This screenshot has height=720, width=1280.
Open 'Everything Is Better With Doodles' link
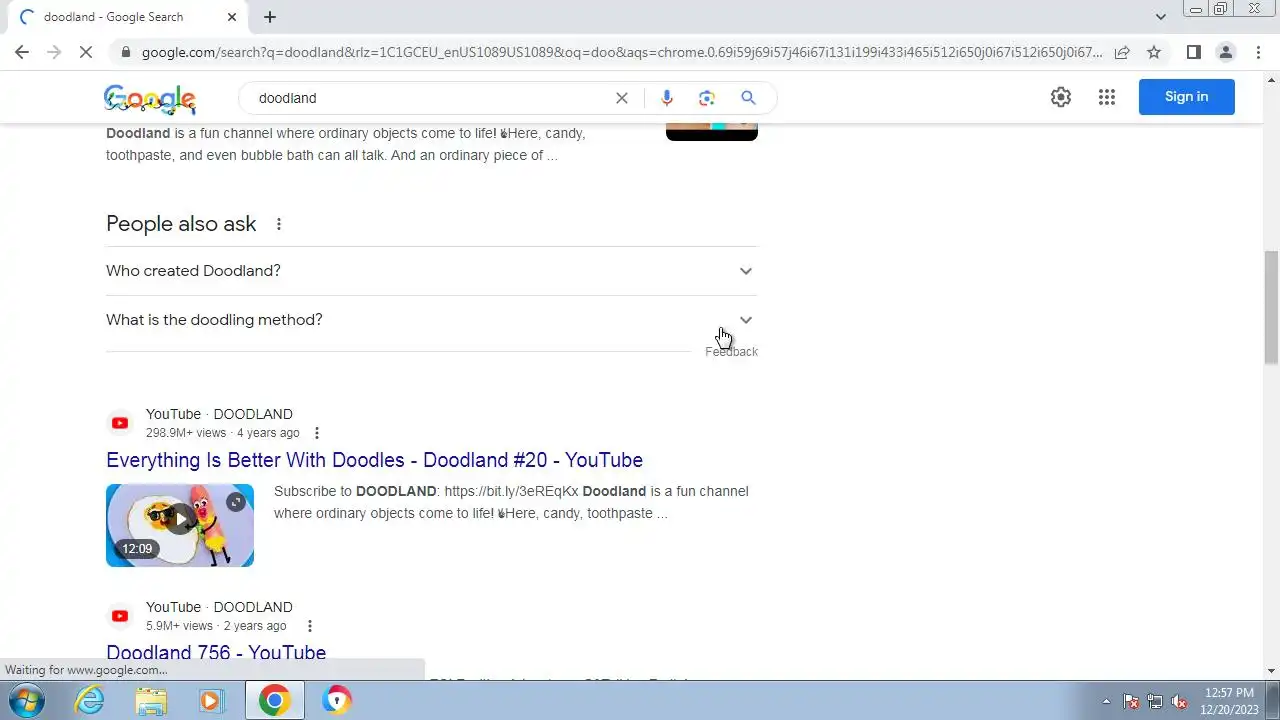click(x=374, y=460)
